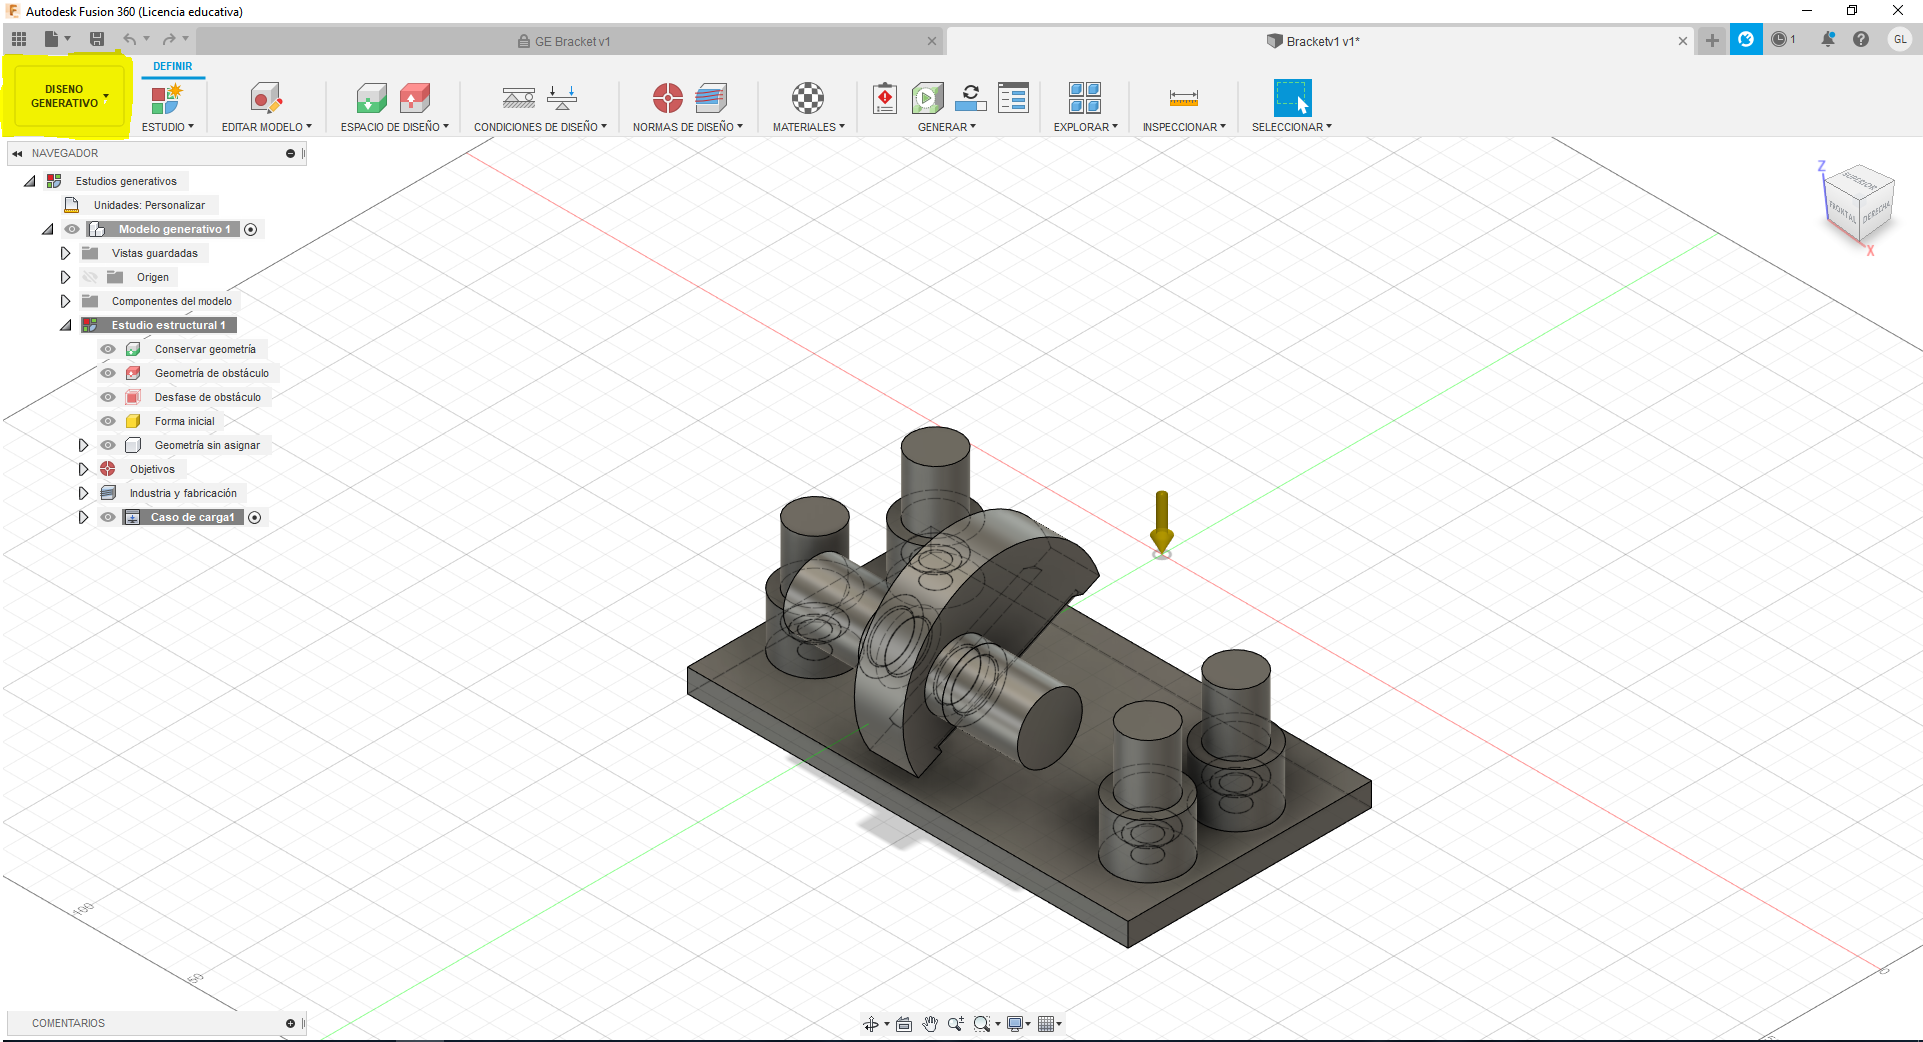Open the Help question mark icon

point(1861,39)
